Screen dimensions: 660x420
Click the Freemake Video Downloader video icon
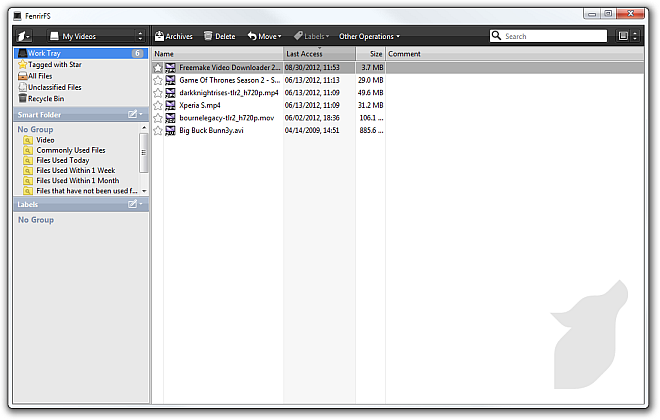click(x=170, y=68)
